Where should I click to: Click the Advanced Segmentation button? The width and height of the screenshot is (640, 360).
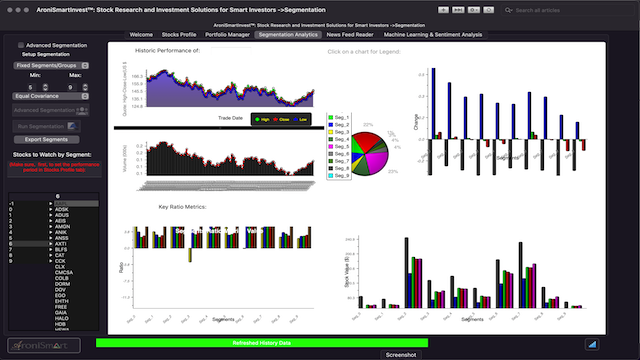click(x=51, y=110)
